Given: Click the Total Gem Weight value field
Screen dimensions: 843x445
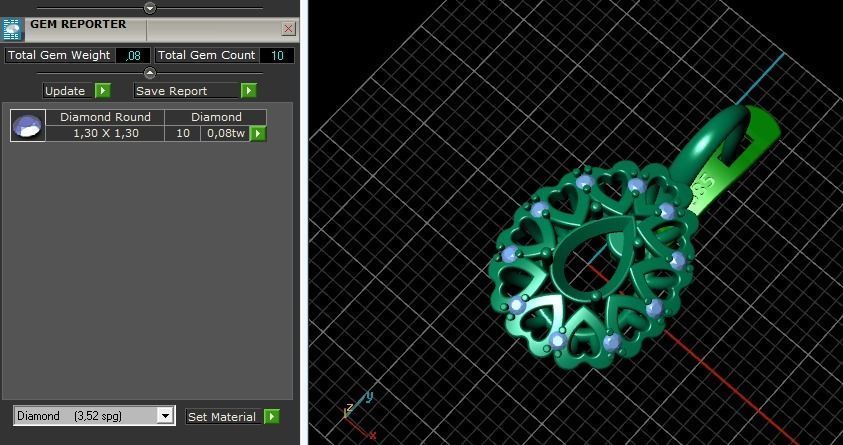Looking at the screenshot, I should 133,55.
